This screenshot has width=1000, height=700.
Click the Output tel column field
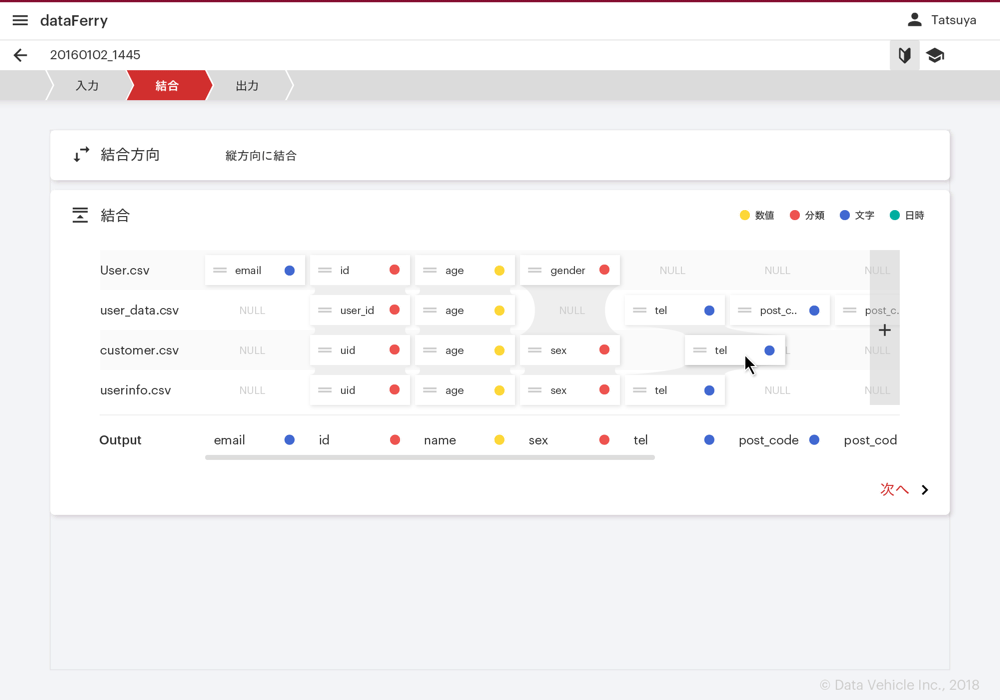[674, 440]
